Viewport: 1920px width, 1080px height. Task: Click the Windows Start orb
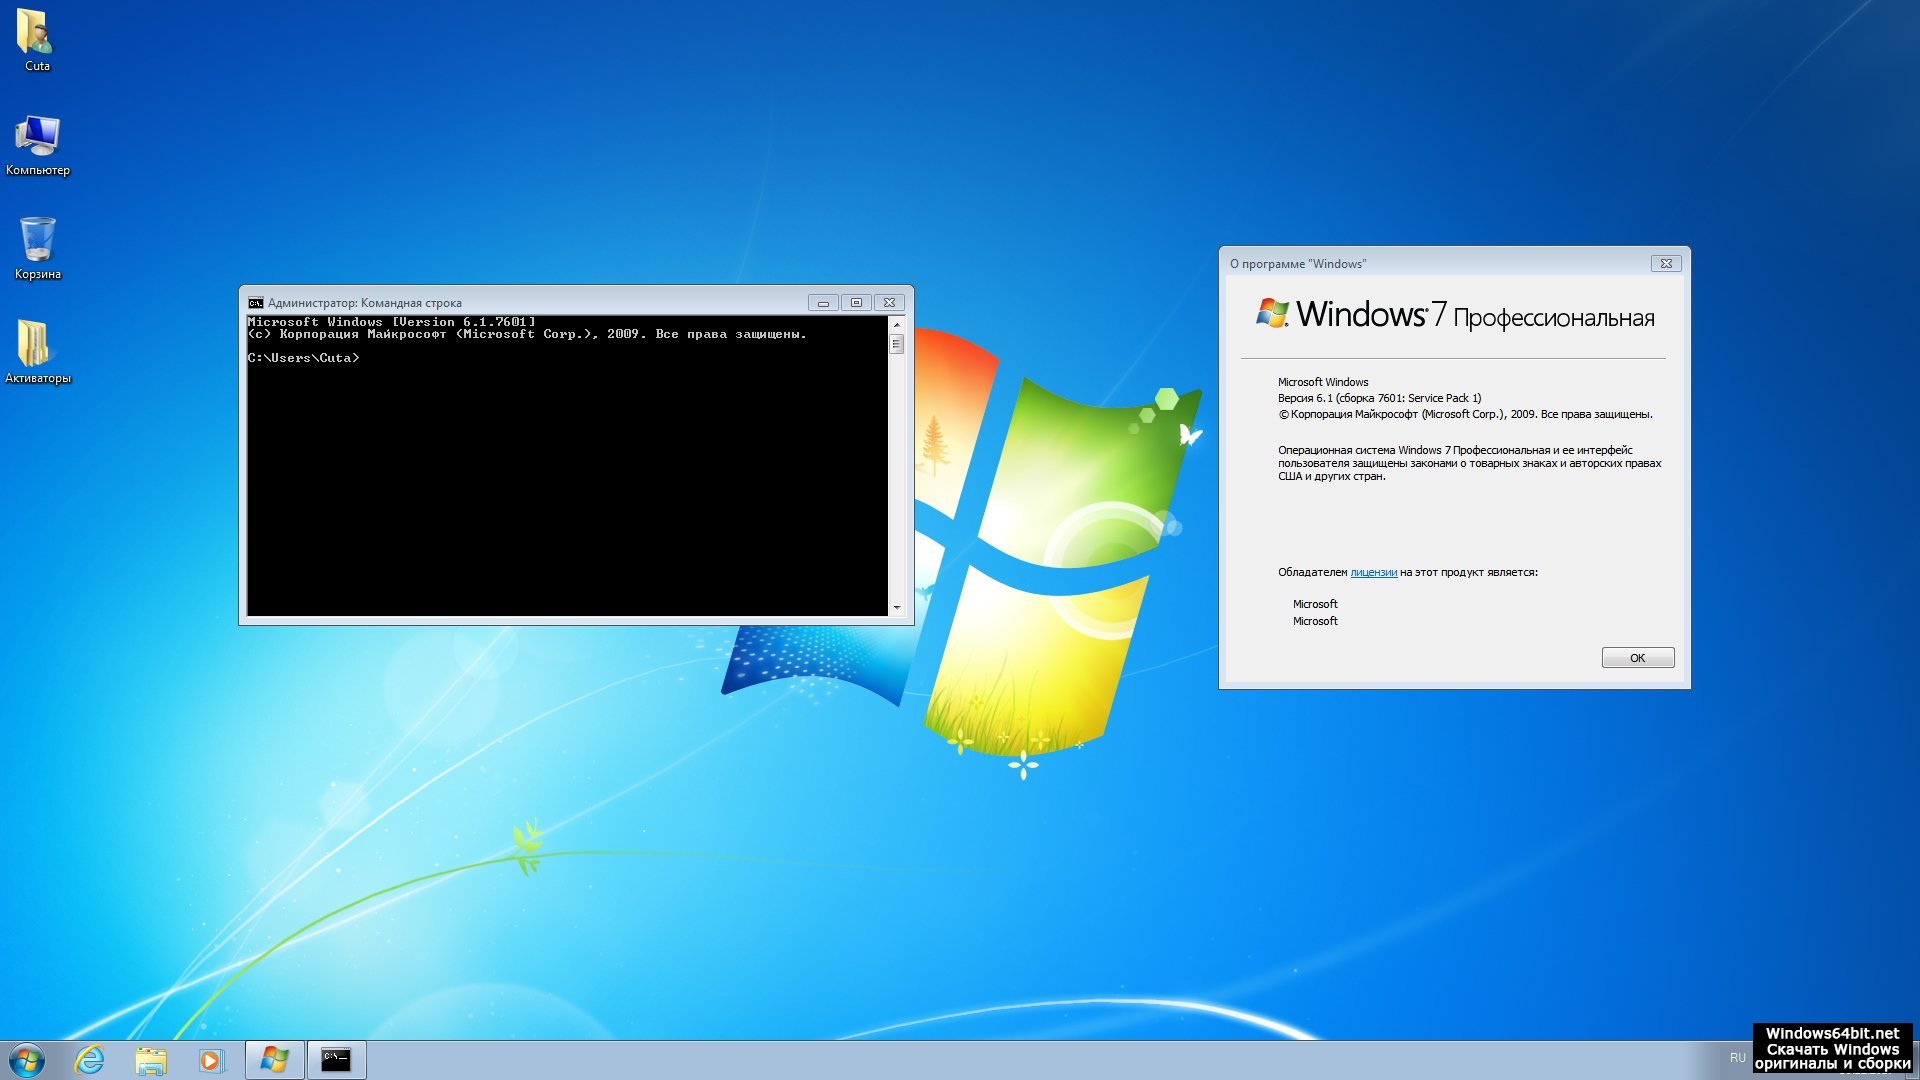[27, 1059]
